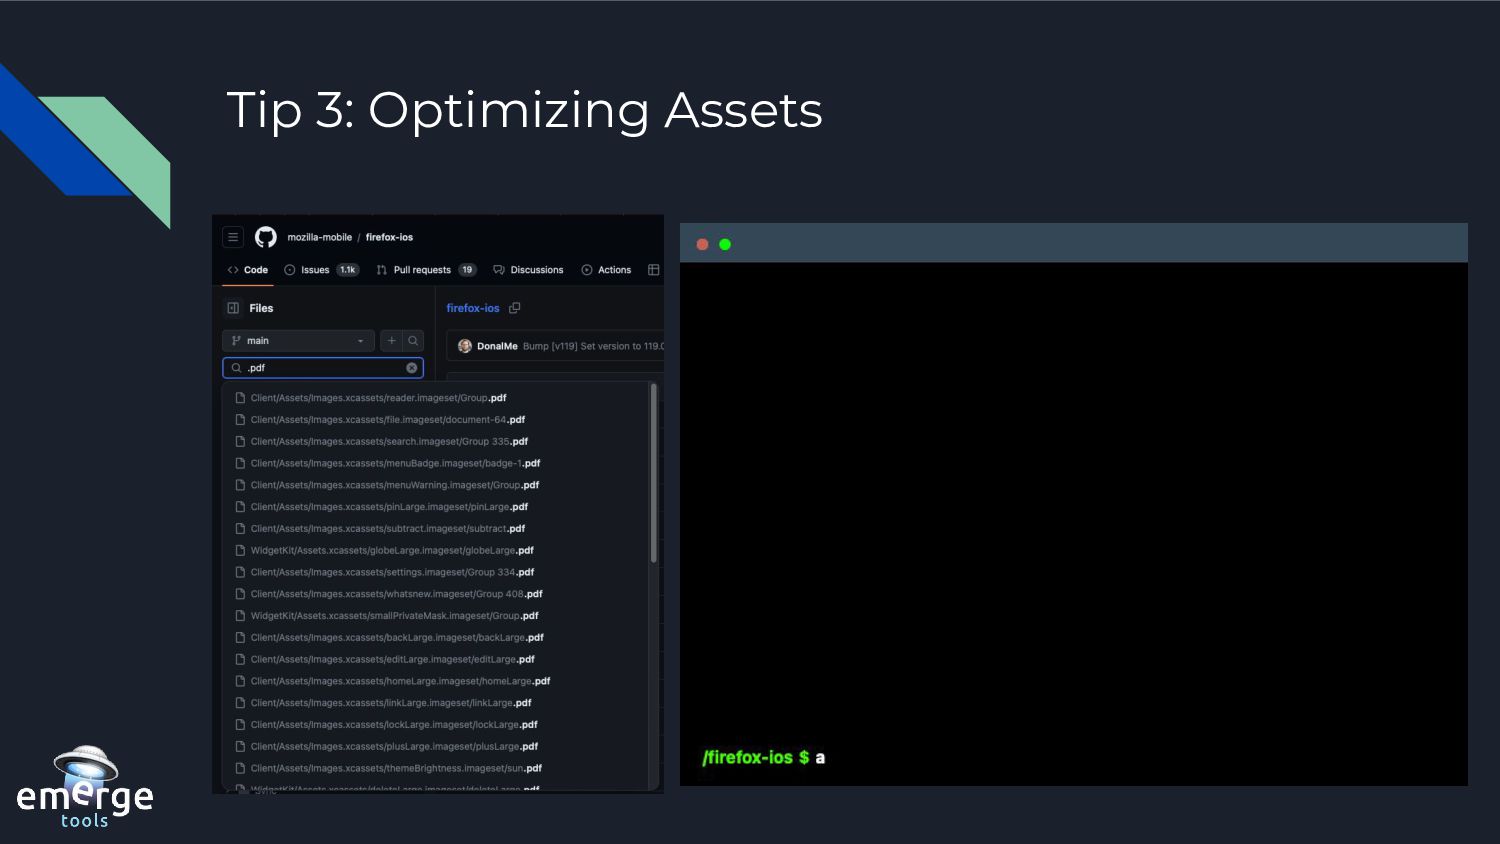
Task: Click the mozilla-mobile organization link
Action: tap(319, 238)
